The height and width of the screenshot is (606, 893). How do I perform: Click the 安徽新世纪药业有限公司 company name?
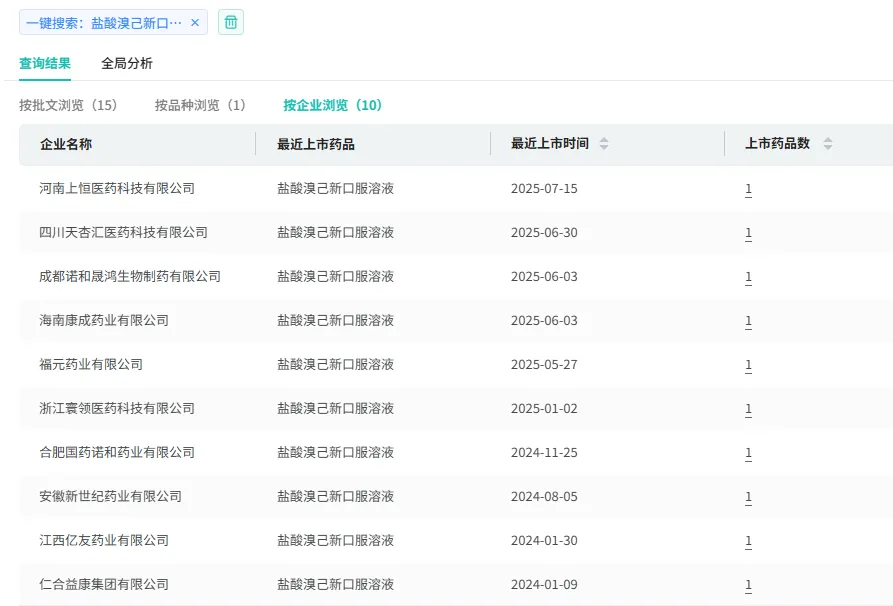[x=111, y=496]
